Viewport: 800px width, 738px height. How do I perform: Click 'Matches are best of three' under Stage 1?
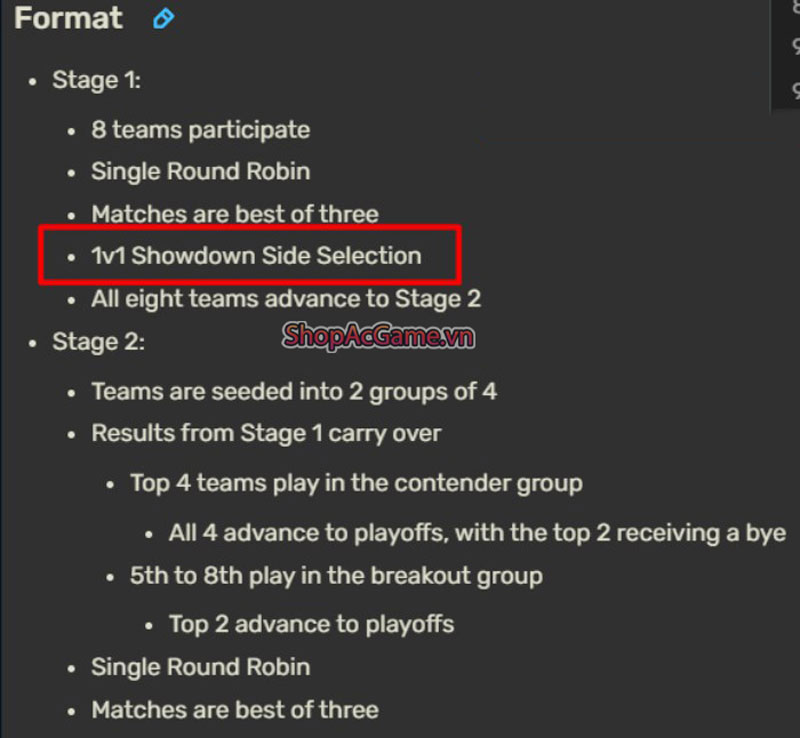tap(235, 214)
